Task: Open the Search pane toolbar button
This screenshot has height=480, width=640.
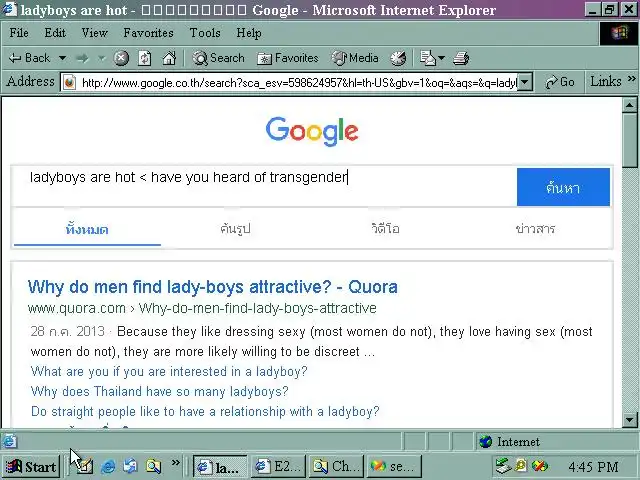Action: [x=218, y=58]
